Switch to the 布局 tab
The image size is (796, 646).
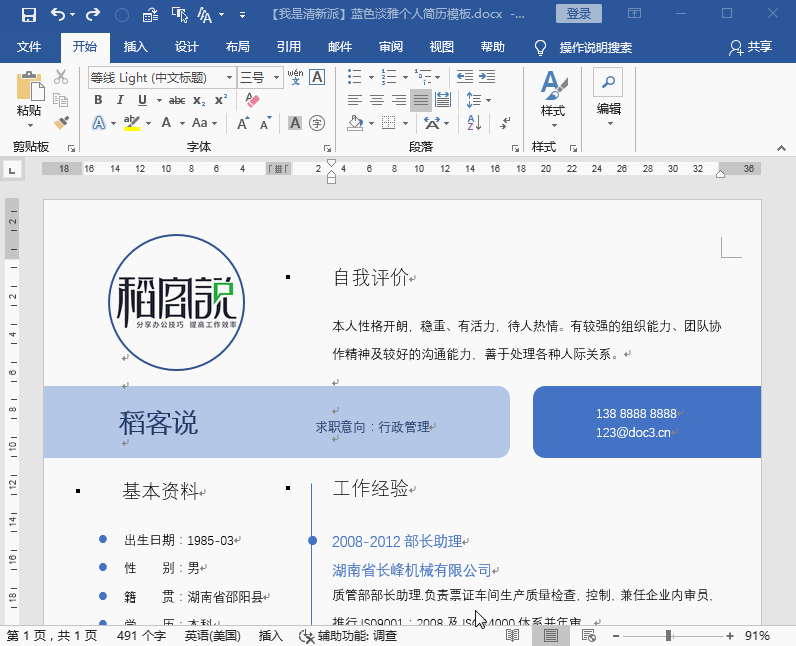coord(238,47)
